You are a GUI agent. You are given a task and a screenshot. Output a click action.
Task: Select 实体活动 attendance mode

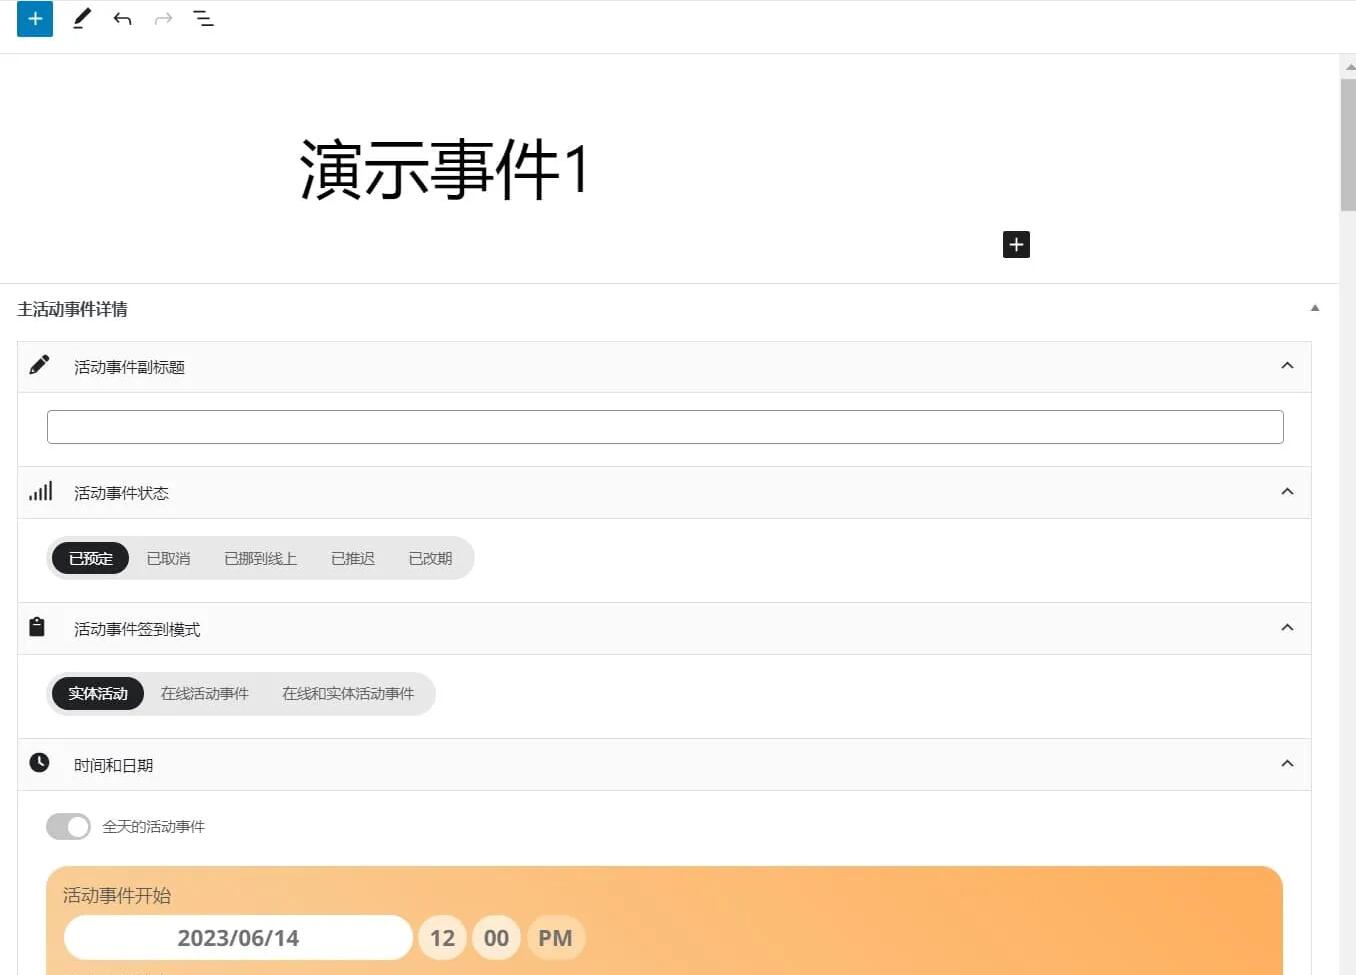(x=98, y=694)
